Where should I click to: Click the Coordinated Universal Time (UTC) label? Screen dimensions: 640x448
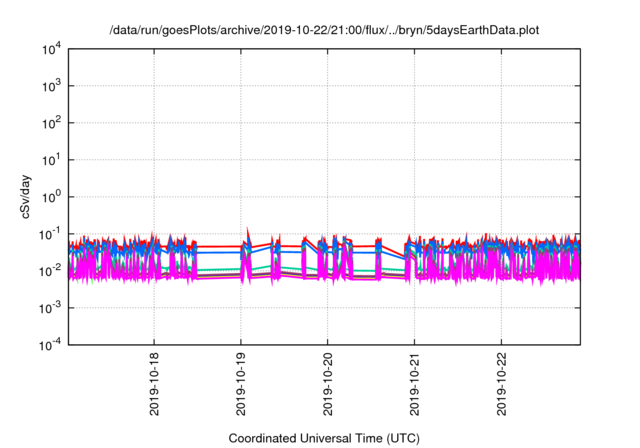(324, 438)
